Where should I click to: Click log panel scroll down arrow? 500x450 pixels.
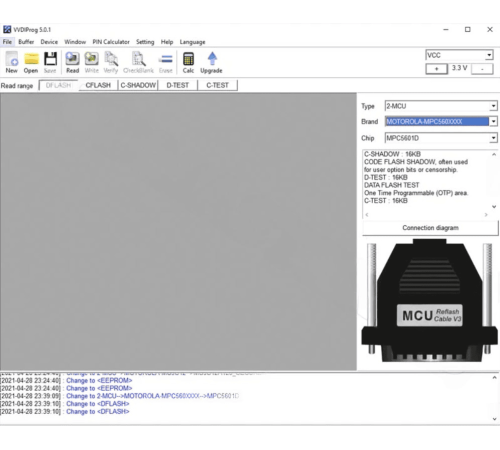(x=494, y=419)
